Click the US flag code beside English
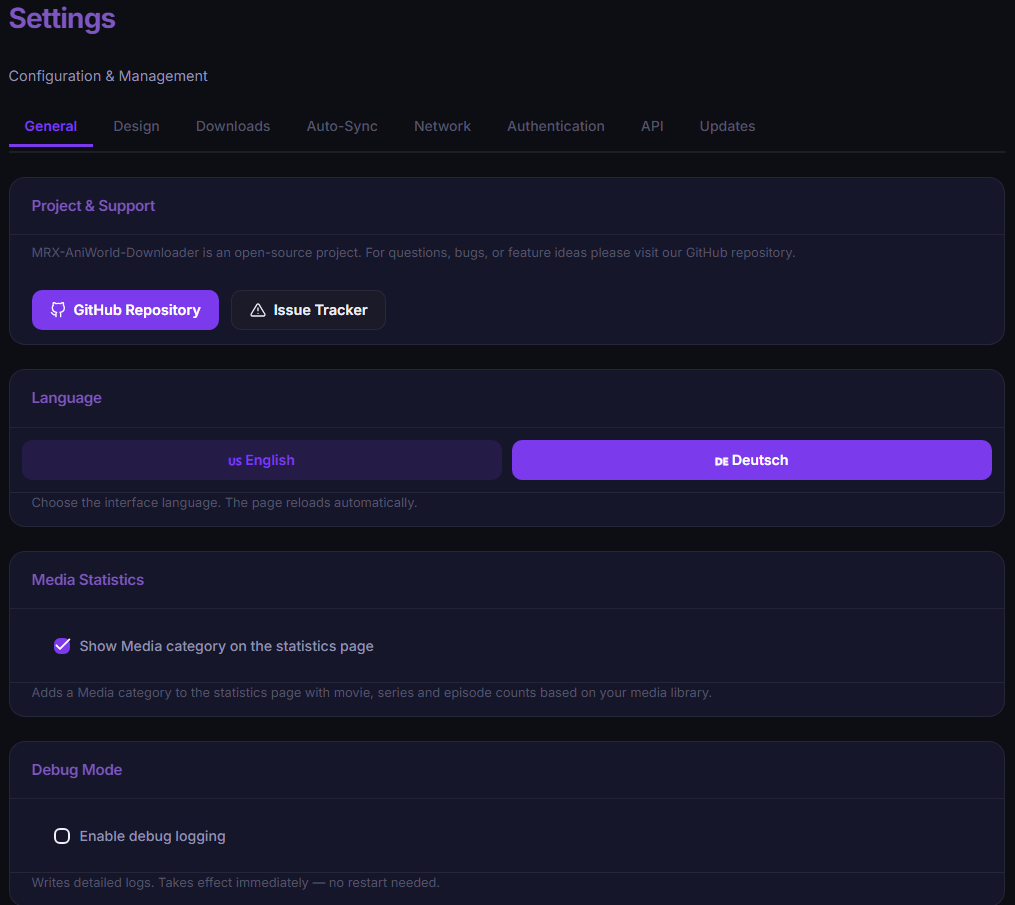The height and width of the screenshot is (905, 1015). [235, 461]
